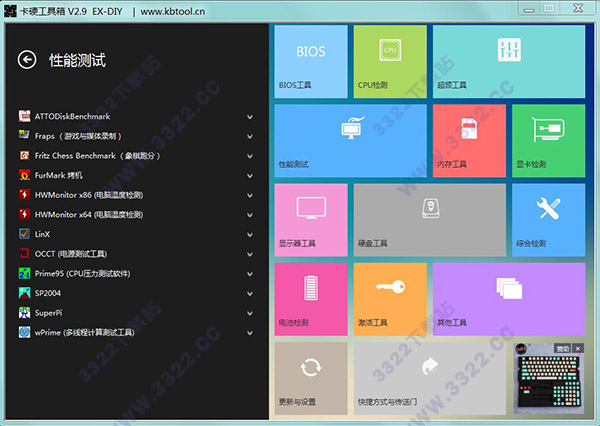The image size is (600, 426).
Task: Select Fraps (游戏与媒体录制) entry text
Action: pyautogui.click(x=78, y=136)
